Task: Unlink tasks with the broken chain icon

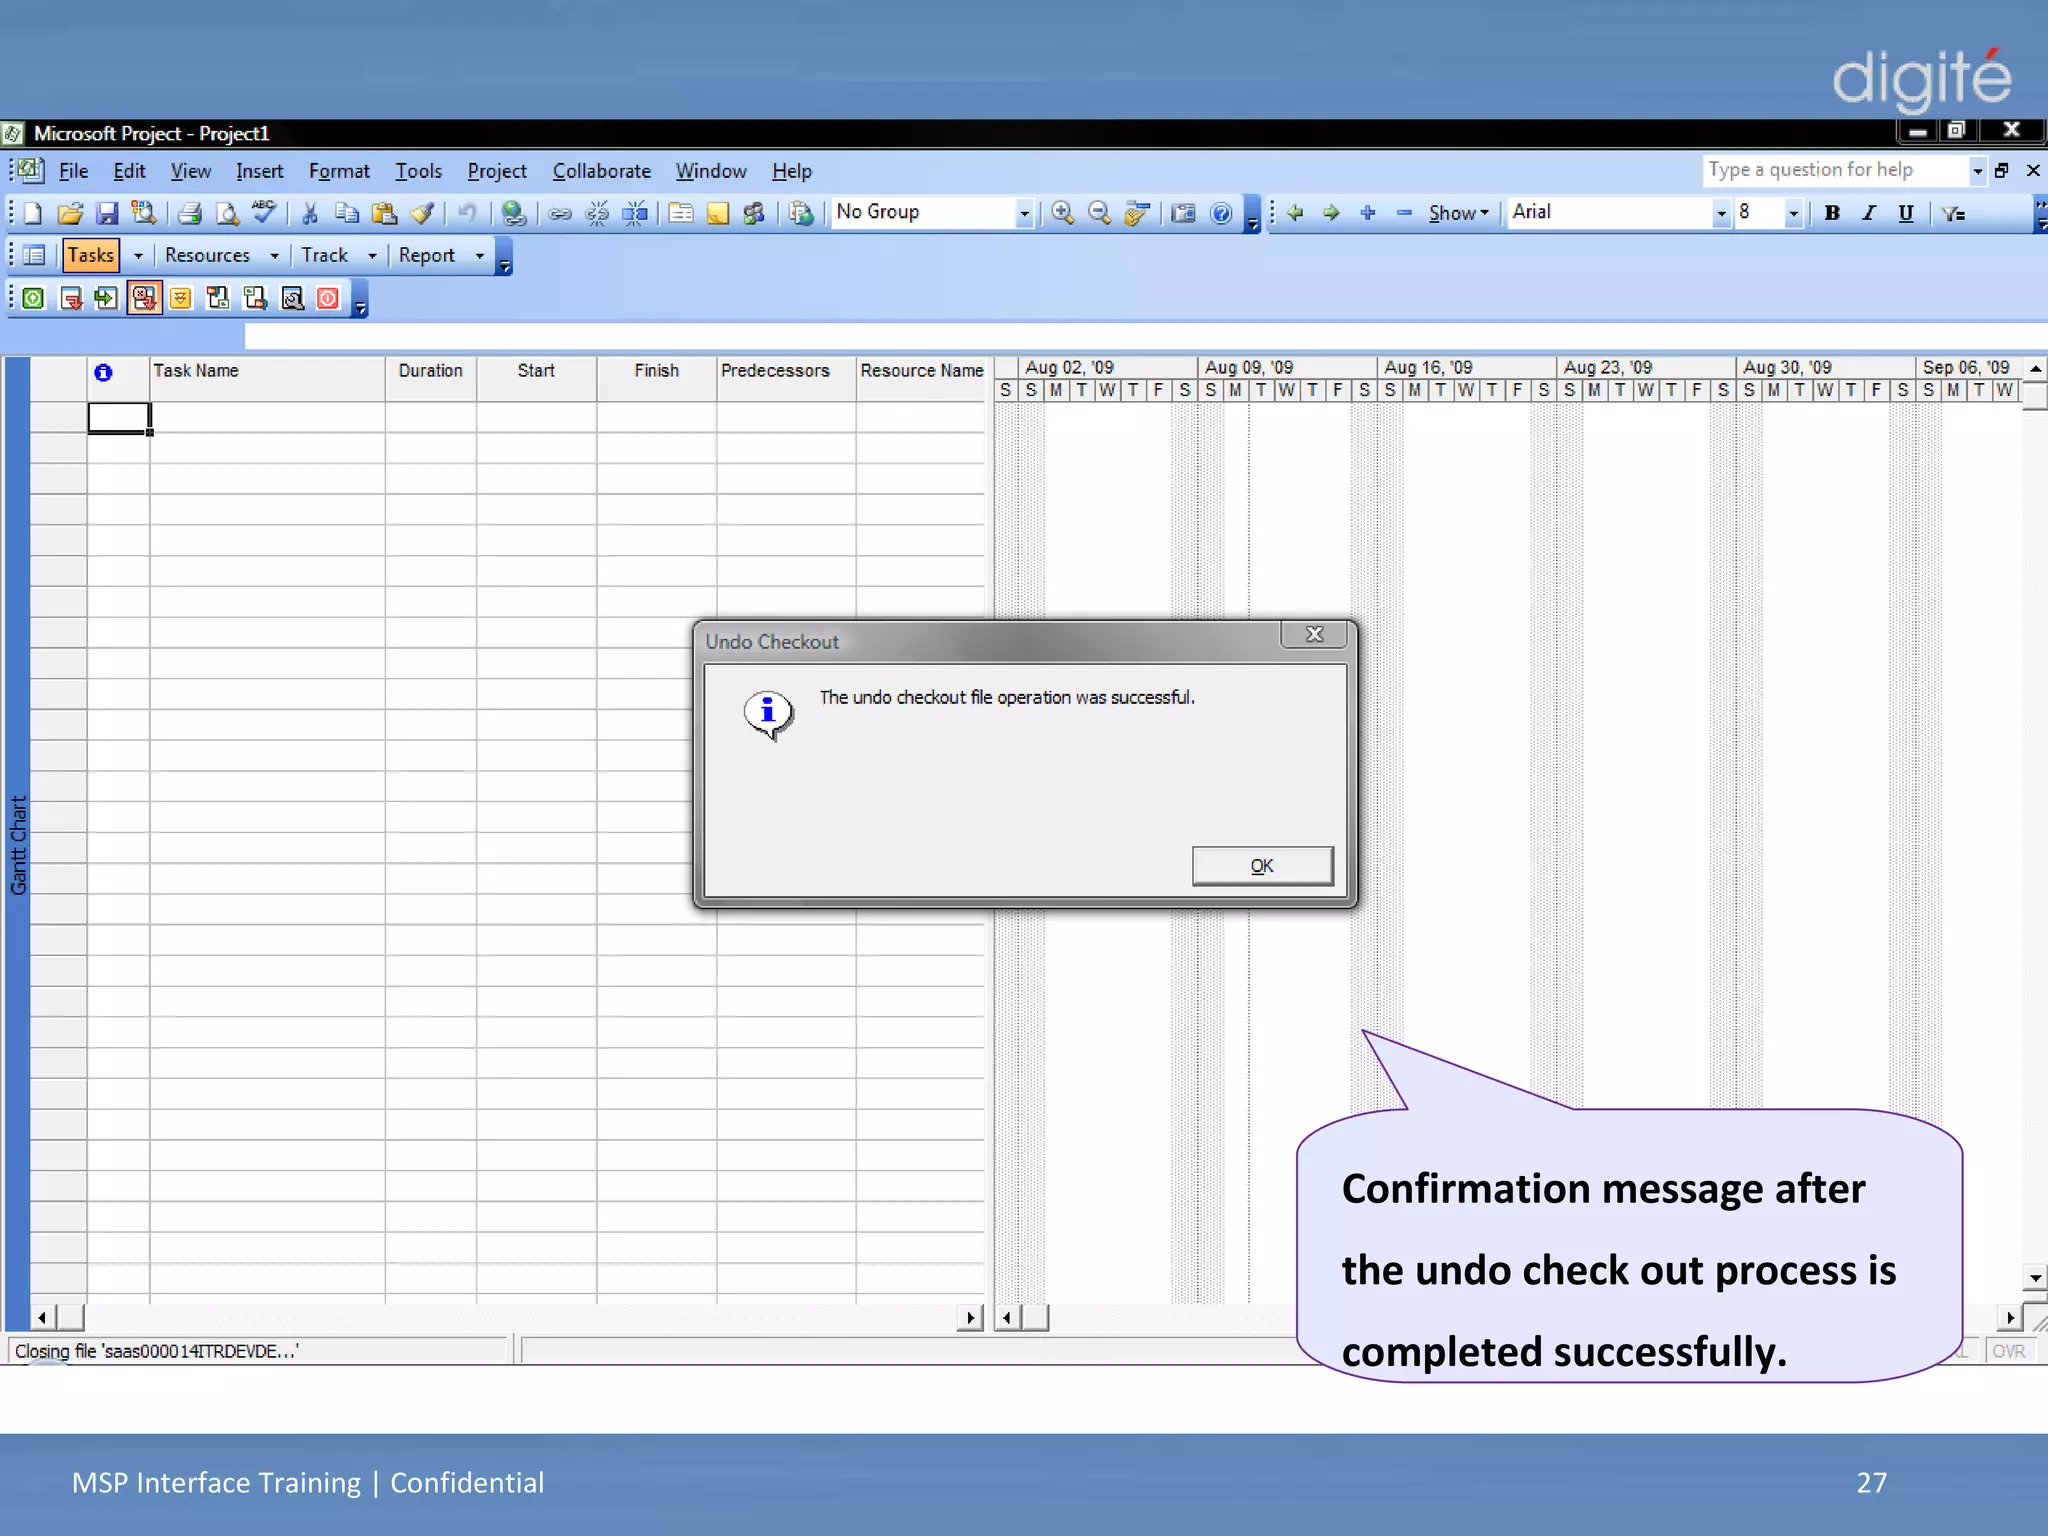Action: (597, 213)
